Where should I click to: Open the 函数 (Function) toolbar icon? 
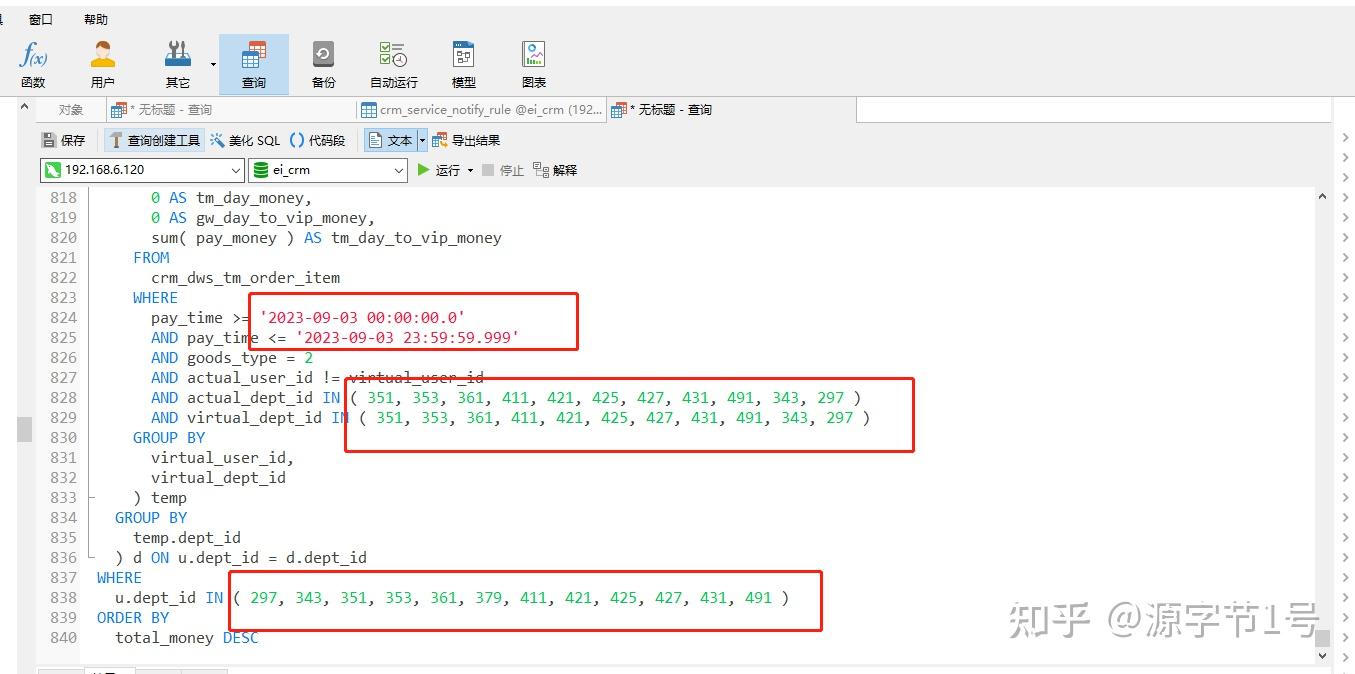pyautogui.click(x=33, y=64)
